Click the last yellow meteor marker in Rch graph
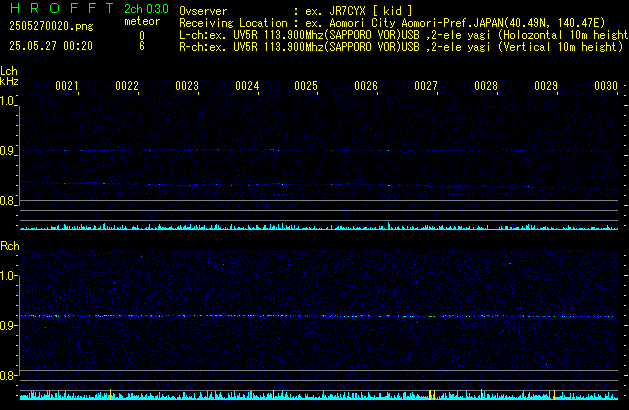629x410 pixels. click(554, 395)
